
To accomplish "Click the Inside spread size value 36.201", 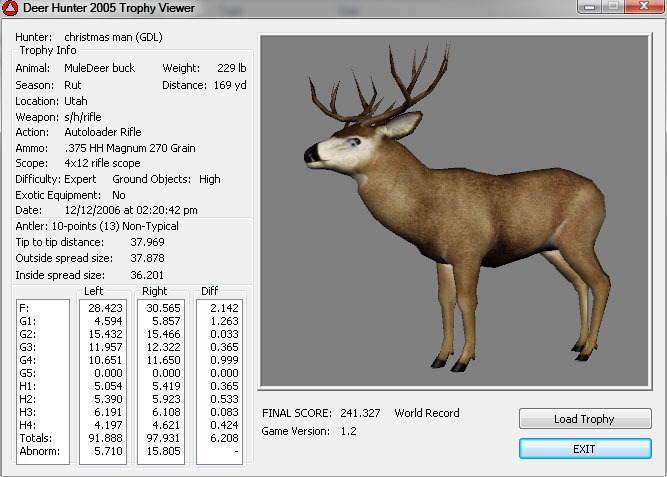I will 148,274.
